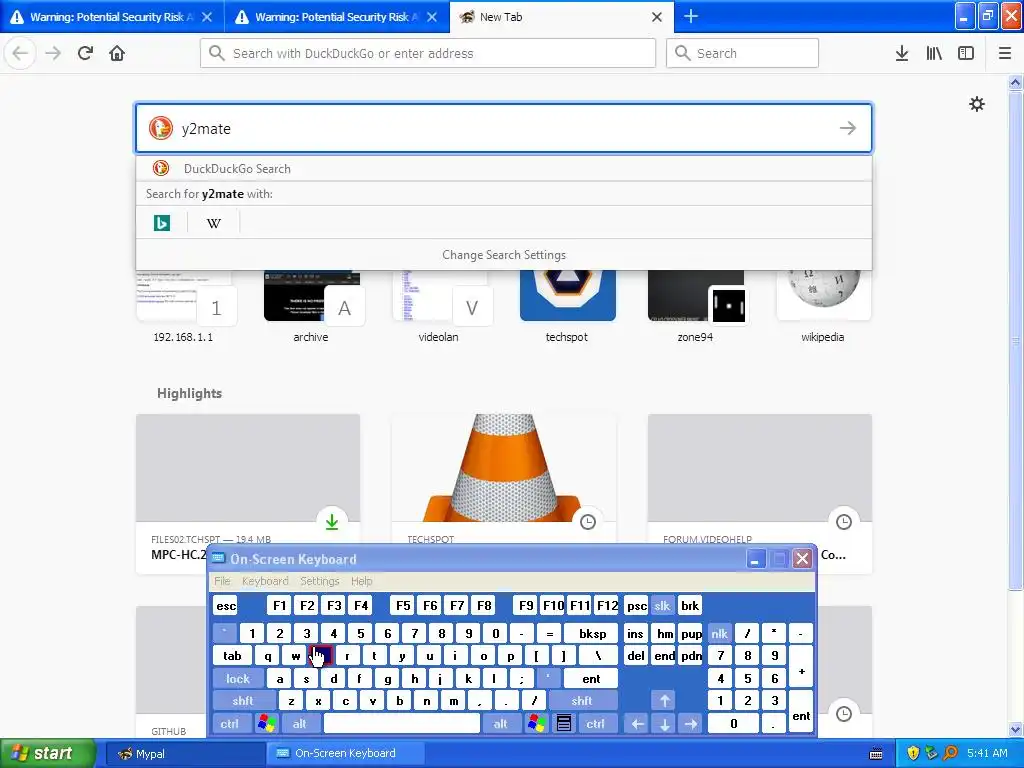Search y2mate with Wikipedia icon
This screenshot has height=768, width=1024.
click(x=214, y=223)
